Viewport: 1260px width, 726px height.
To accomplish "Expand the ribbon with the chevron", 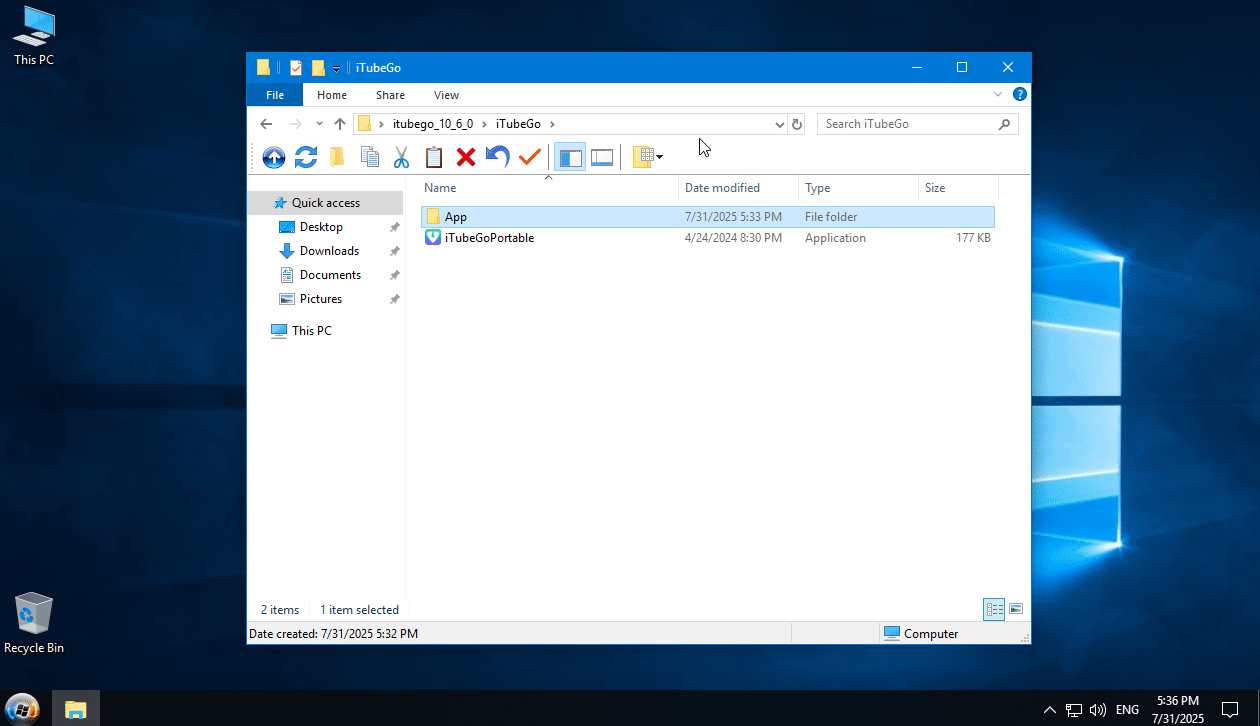I will [x=998, y=94].
